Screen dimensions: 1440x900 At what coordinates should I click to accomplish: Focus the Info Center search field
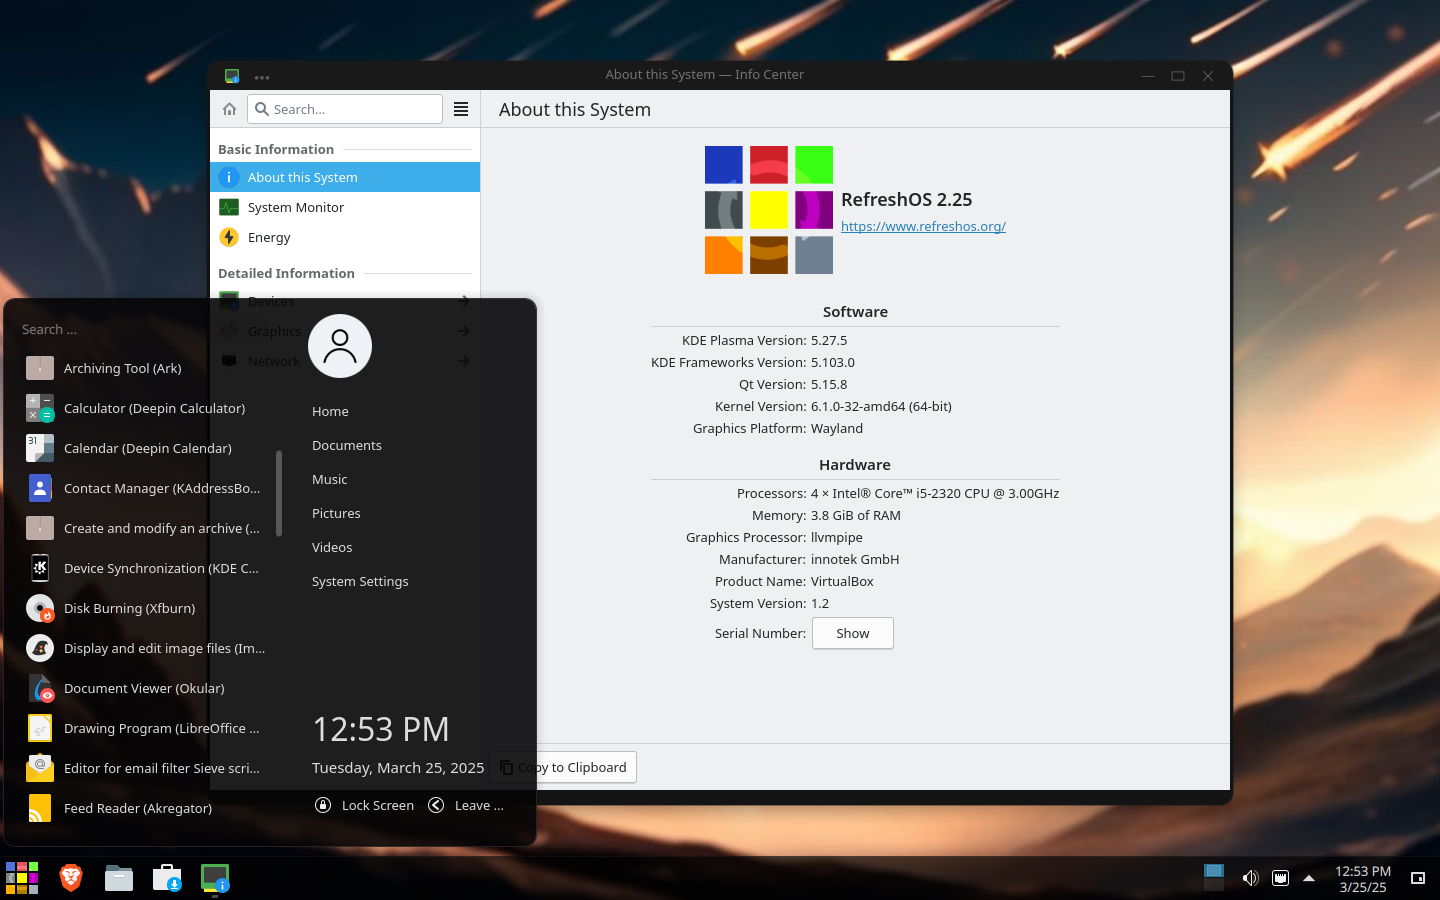345,109
